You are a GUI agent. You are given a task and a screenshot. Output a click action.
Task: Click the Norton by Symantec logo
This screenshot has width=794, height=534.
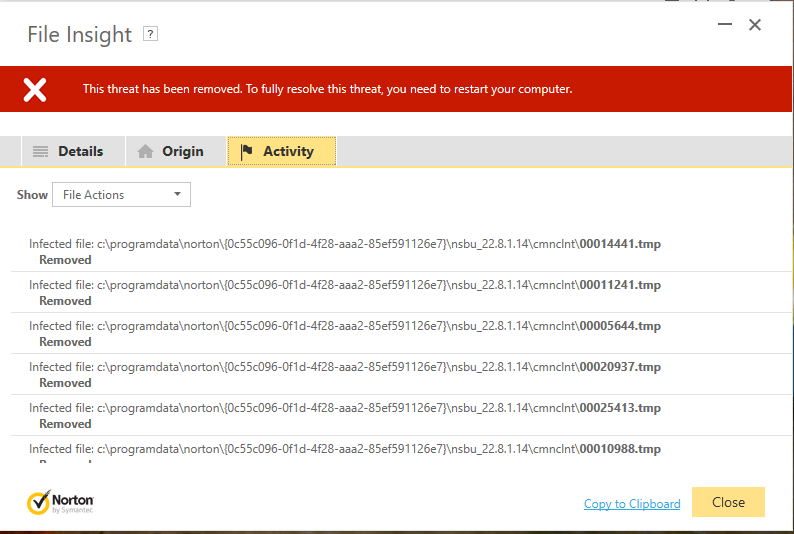point(60,502)
